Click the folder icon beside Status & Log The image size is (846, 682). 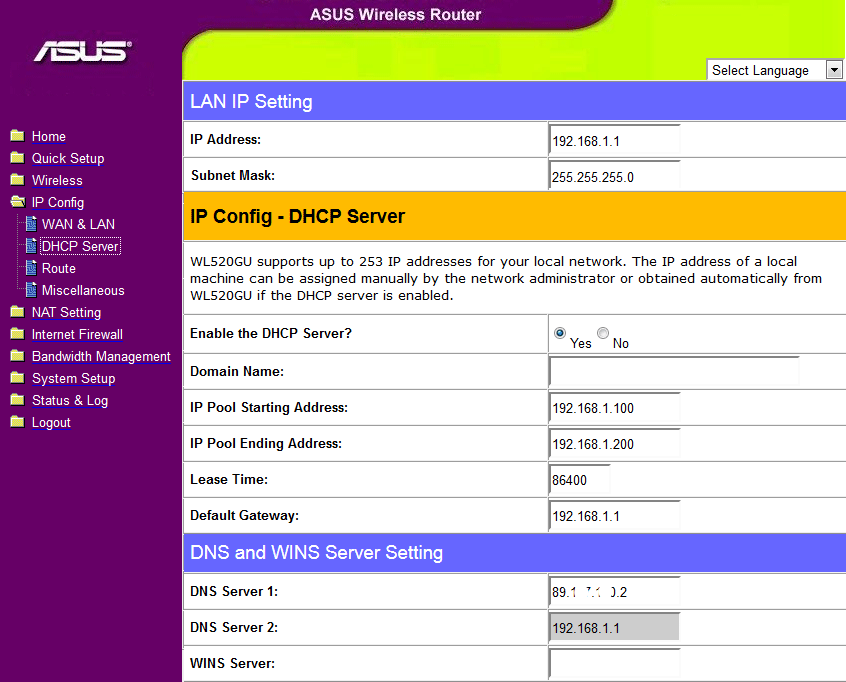[x=17, y=400]
